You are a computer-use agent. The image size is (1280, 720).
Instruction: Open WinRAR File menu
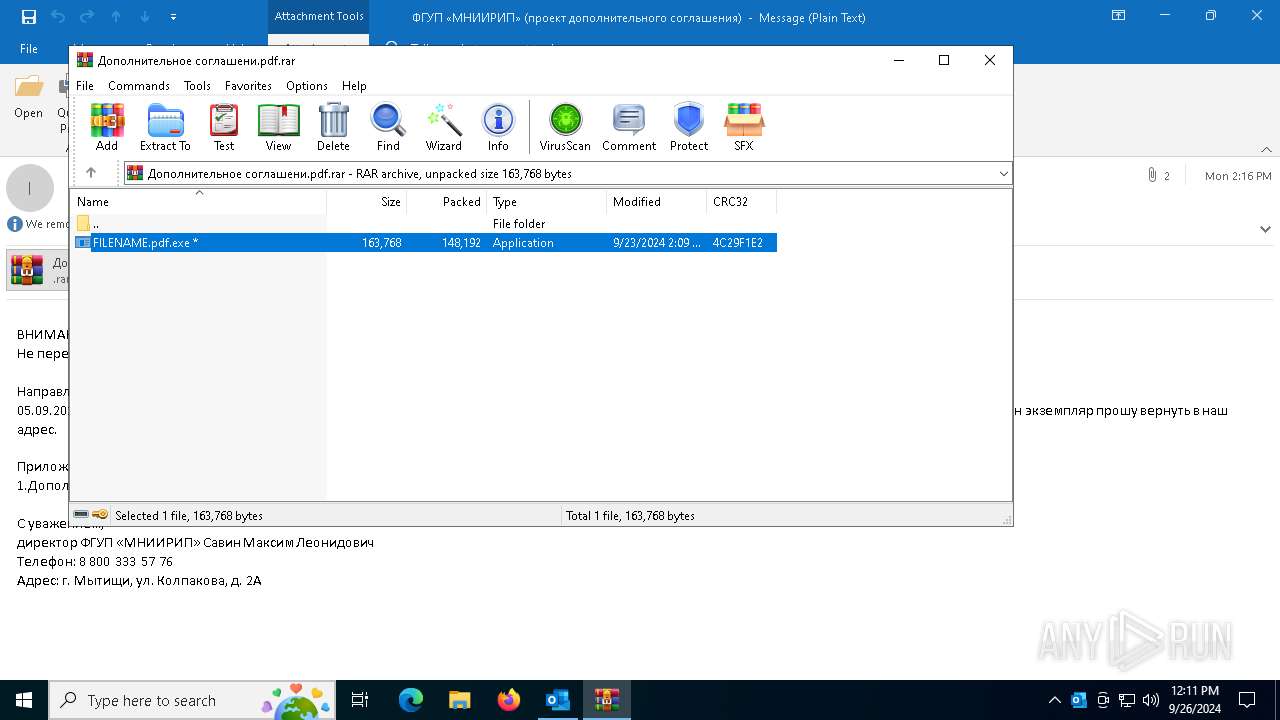pyautogui.click(x=85, y=85)
